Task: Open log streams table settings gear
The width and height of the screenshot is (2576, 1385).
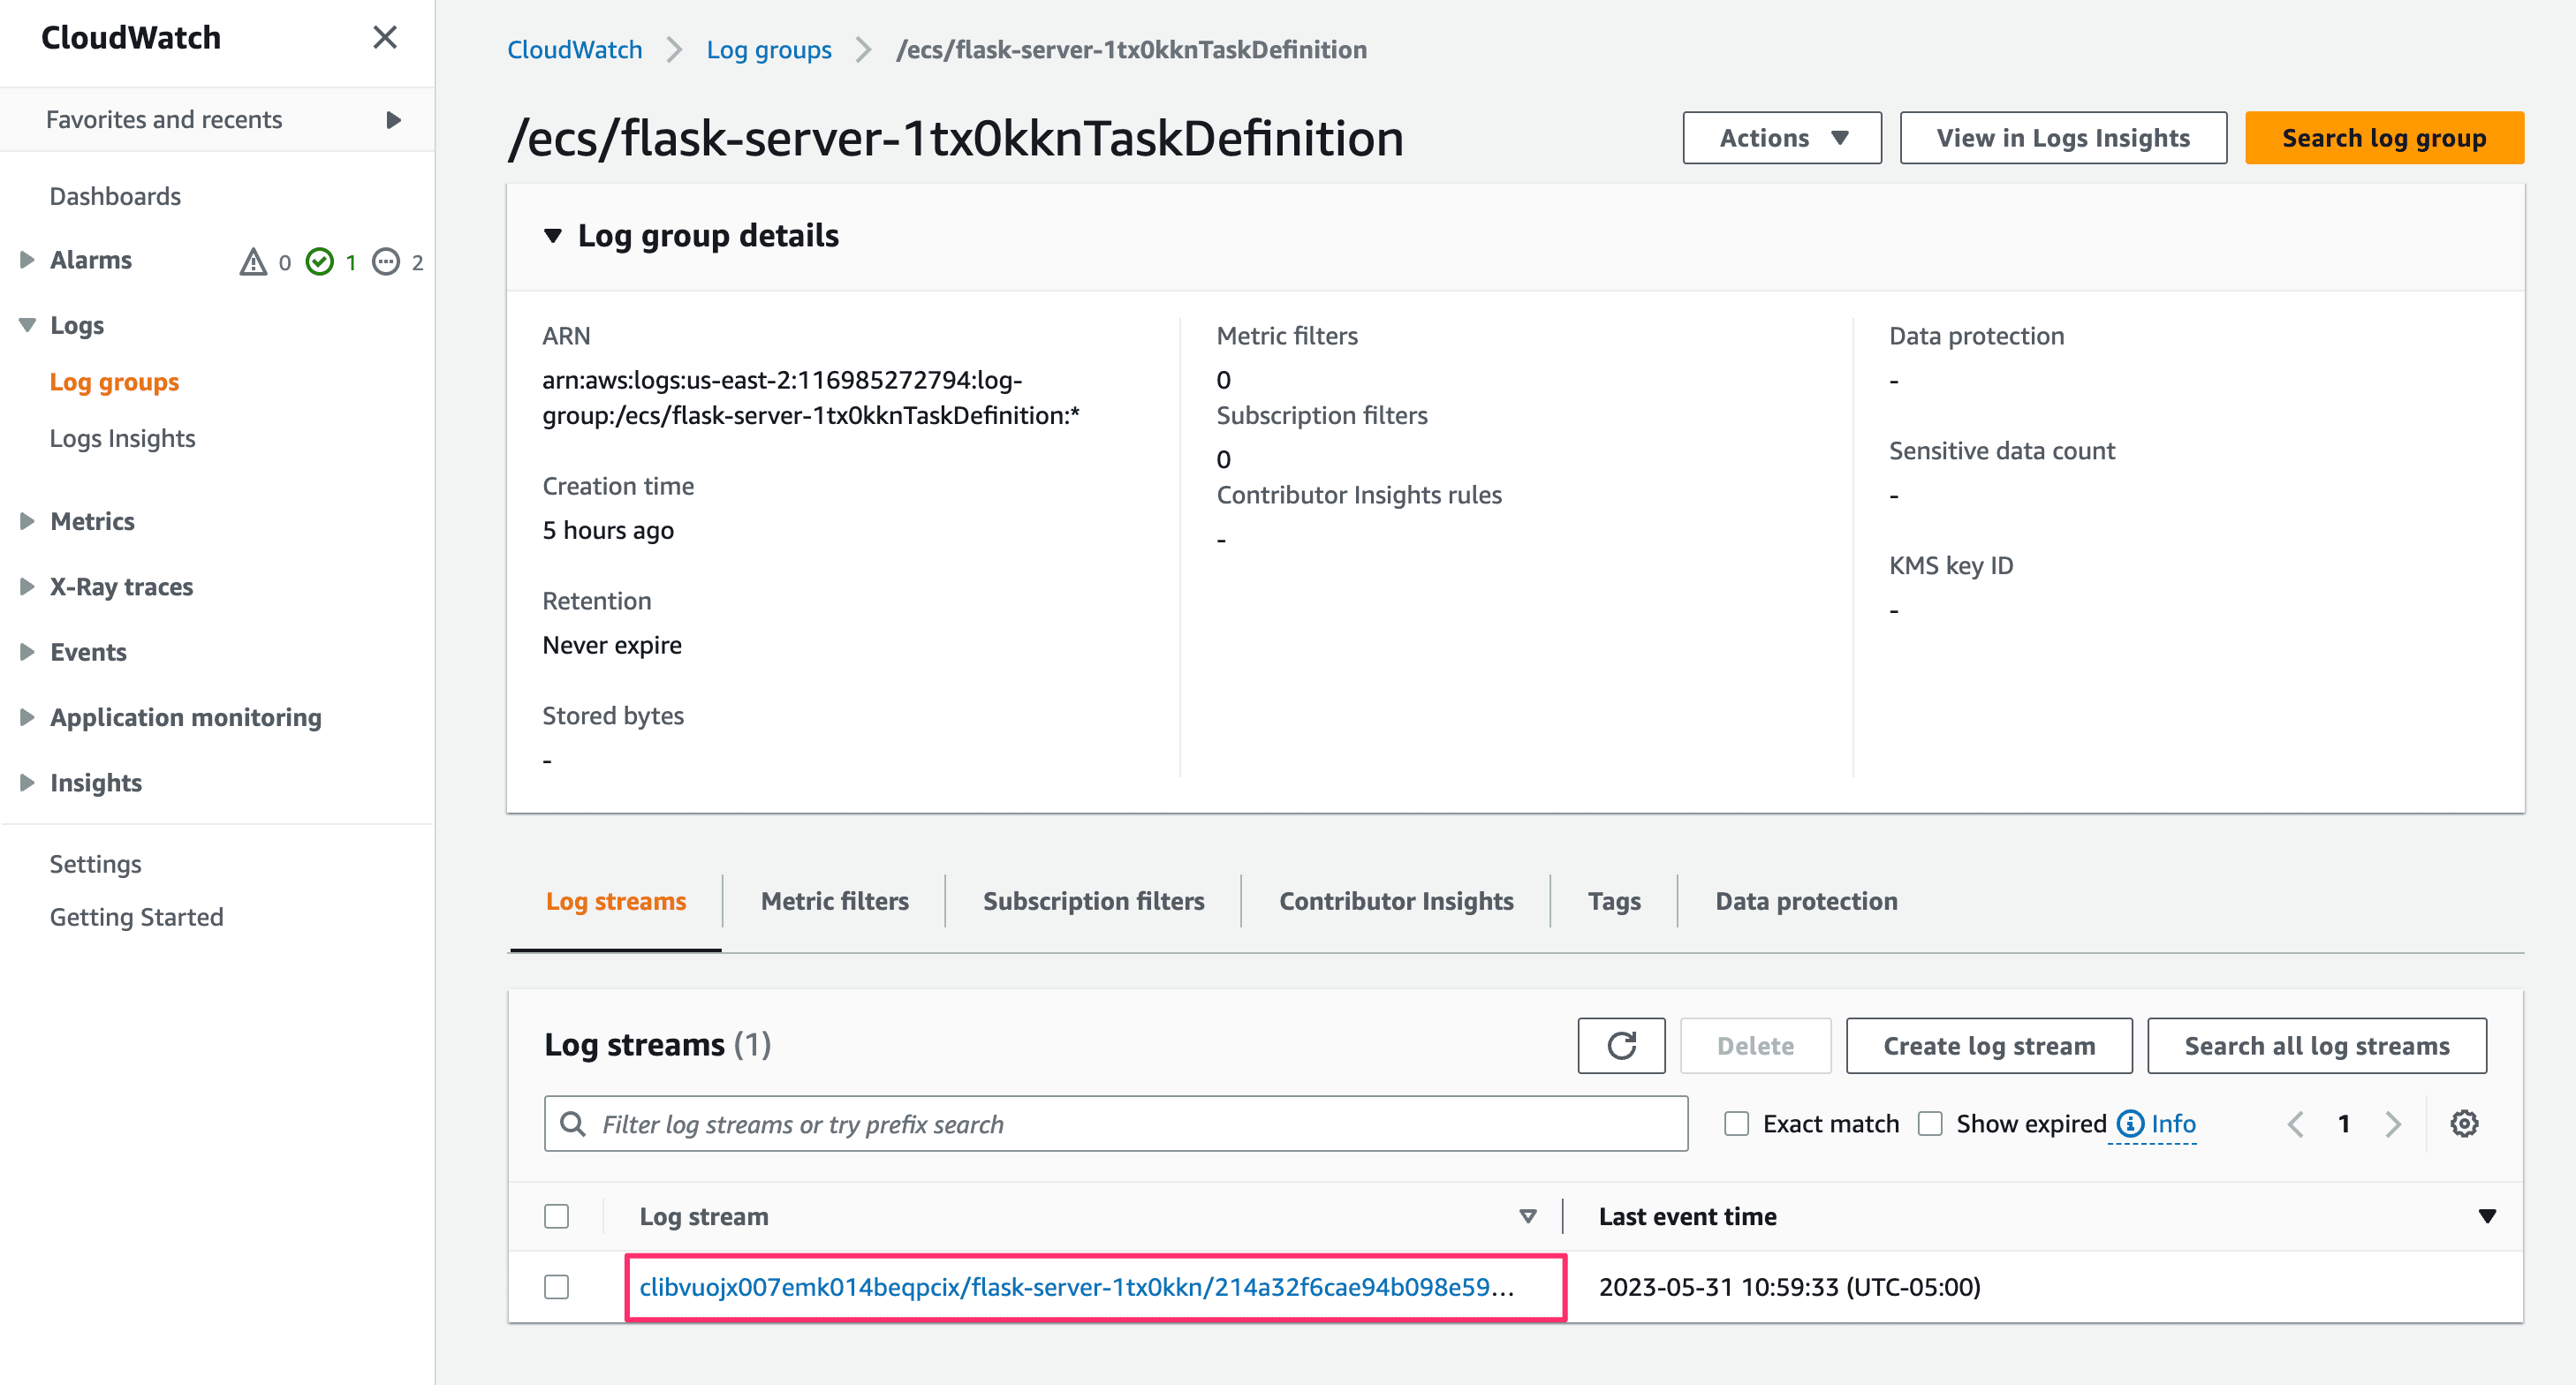Action: 2464,1124
